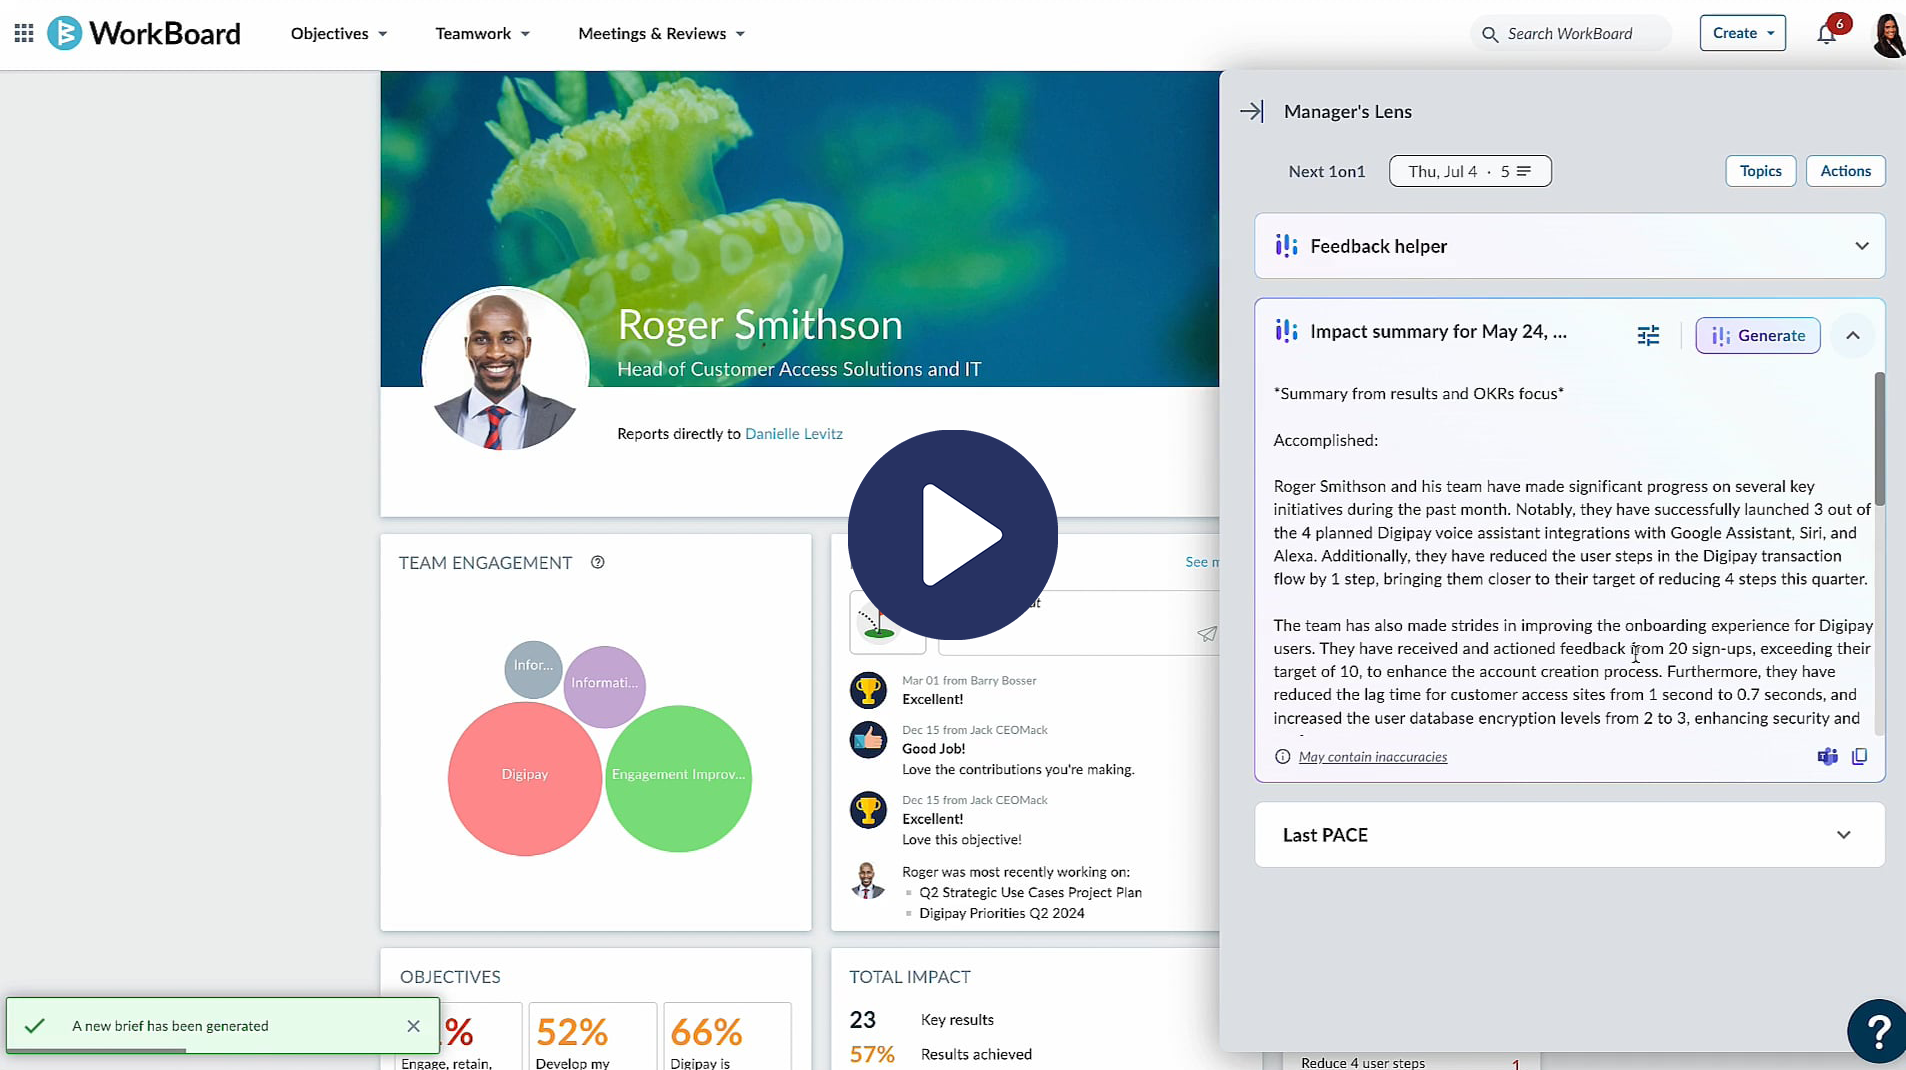1906x1070 pixels.
Task: Click the 66% Digipay objective card
Action: 727,1036
